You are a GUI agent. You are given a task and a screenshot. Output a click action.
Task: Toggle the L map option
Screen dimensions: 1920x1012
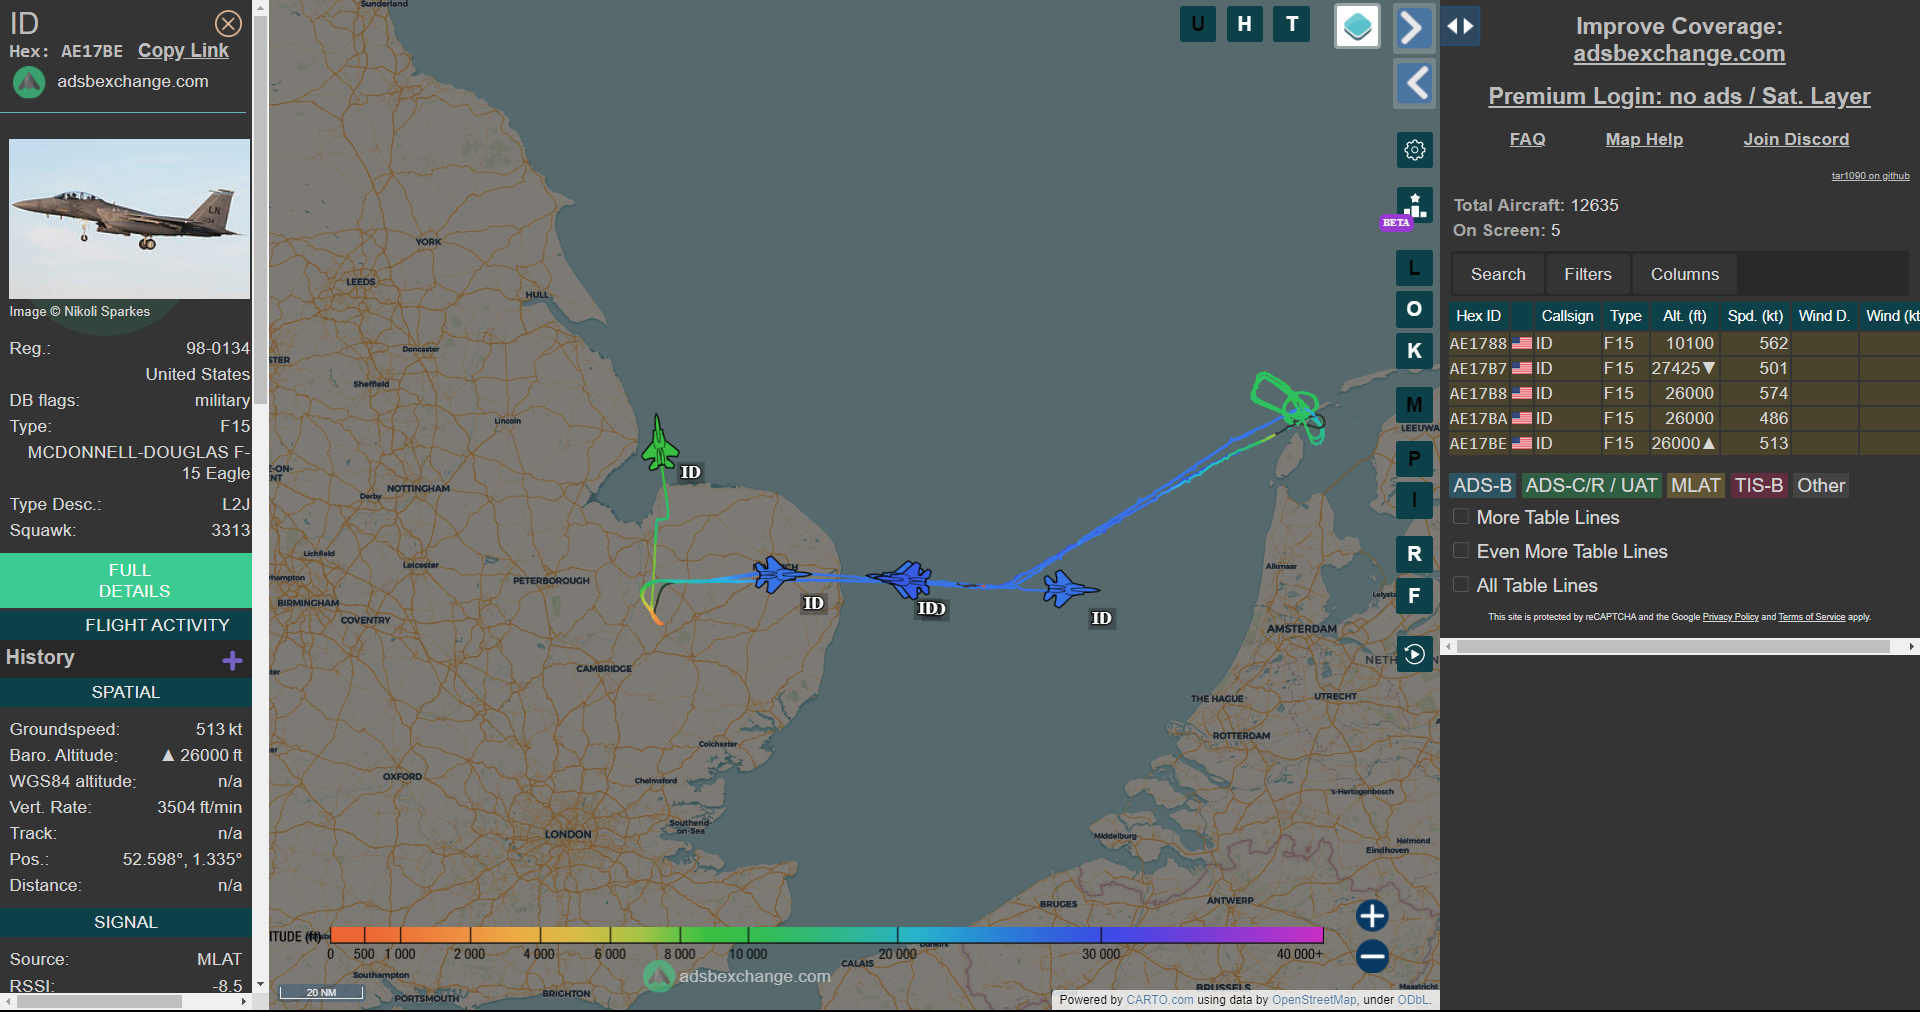tap(1414, 268)
